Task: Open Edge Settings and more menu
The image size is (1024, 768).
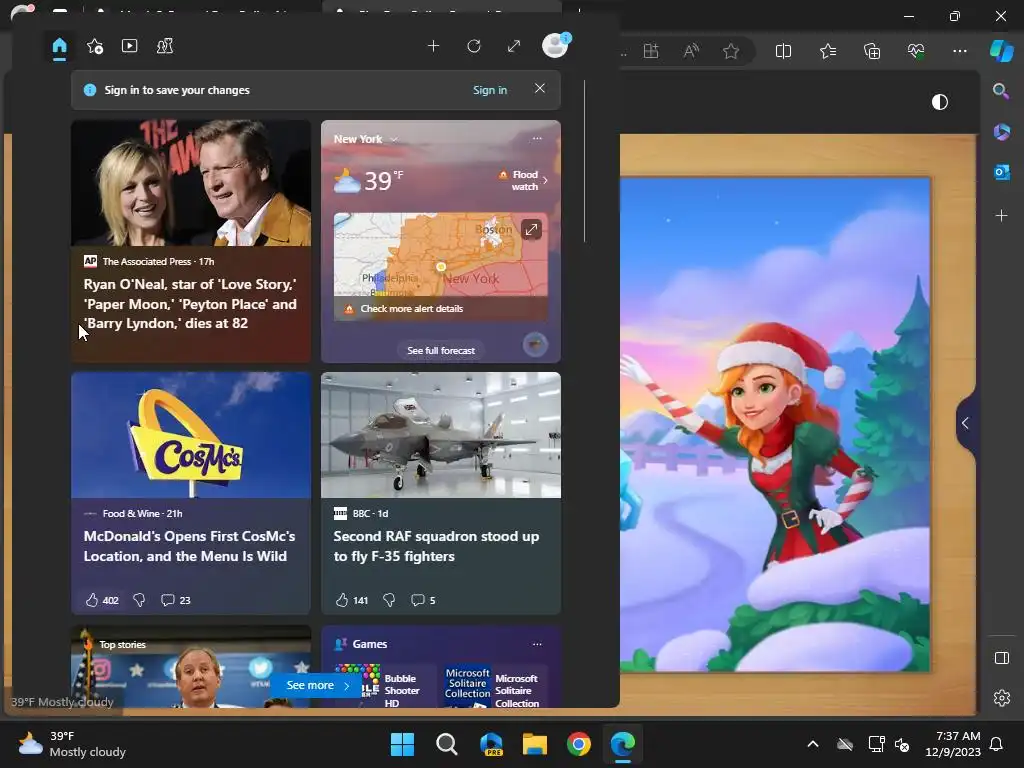Action: [x=959, y=51]
